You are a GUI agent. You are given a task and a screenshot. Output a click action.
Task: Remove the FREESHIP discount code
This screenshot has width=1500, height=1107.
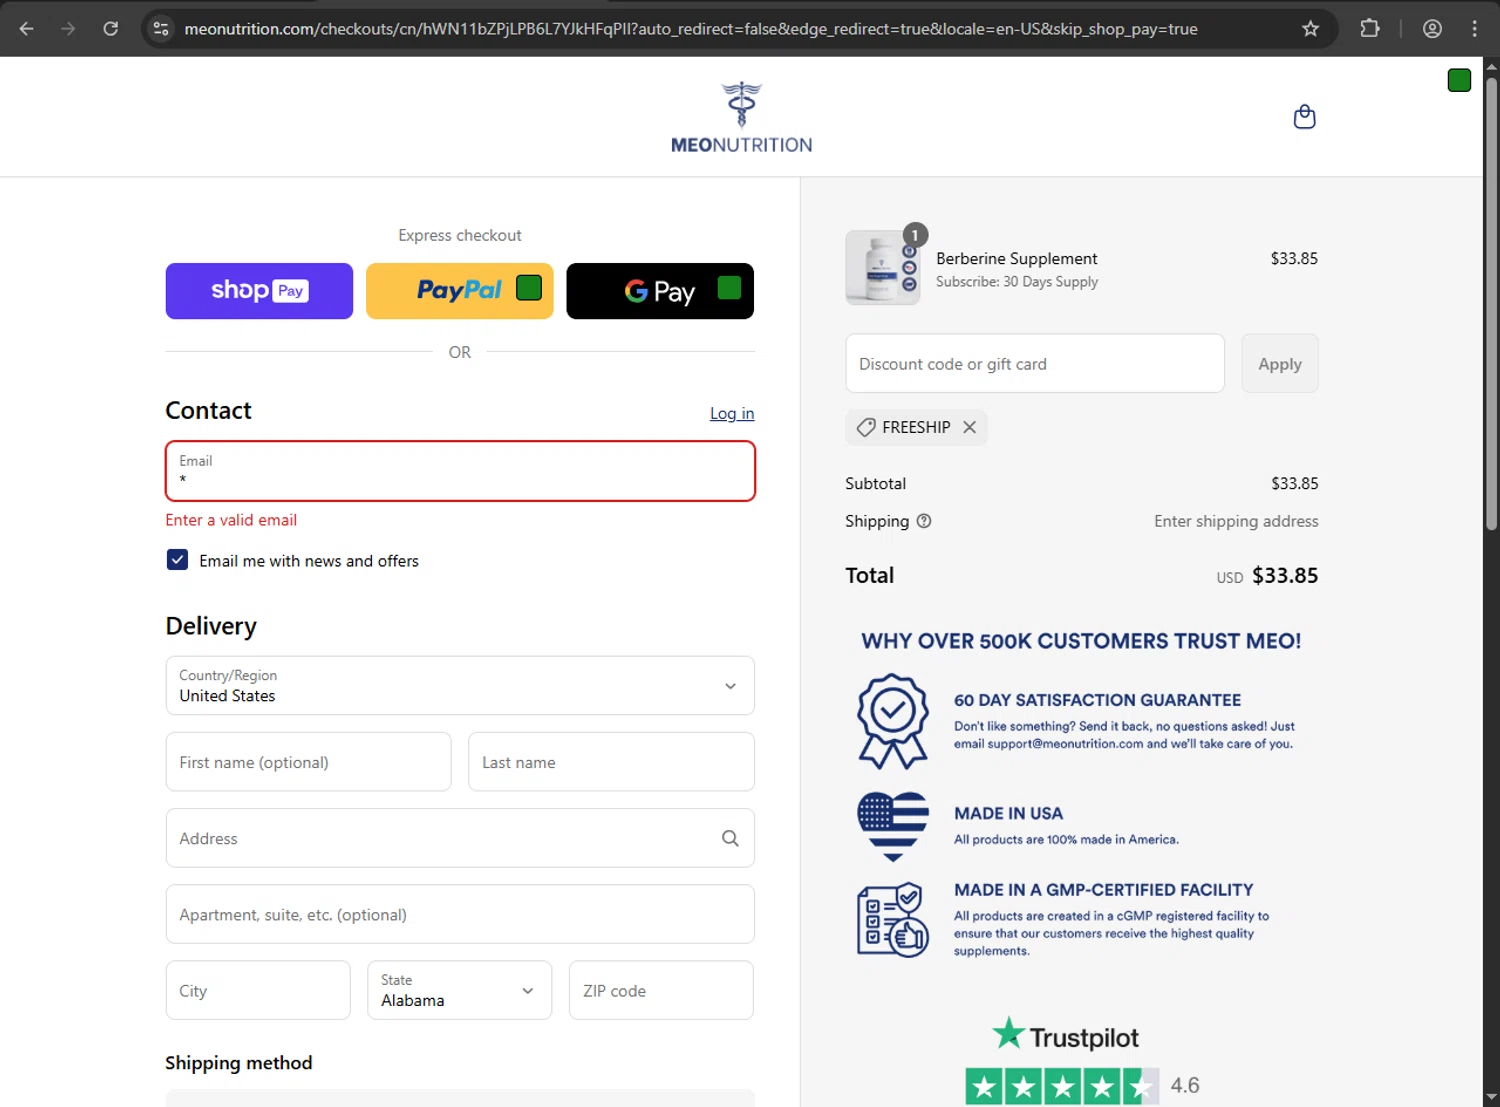tap(969, 427)
